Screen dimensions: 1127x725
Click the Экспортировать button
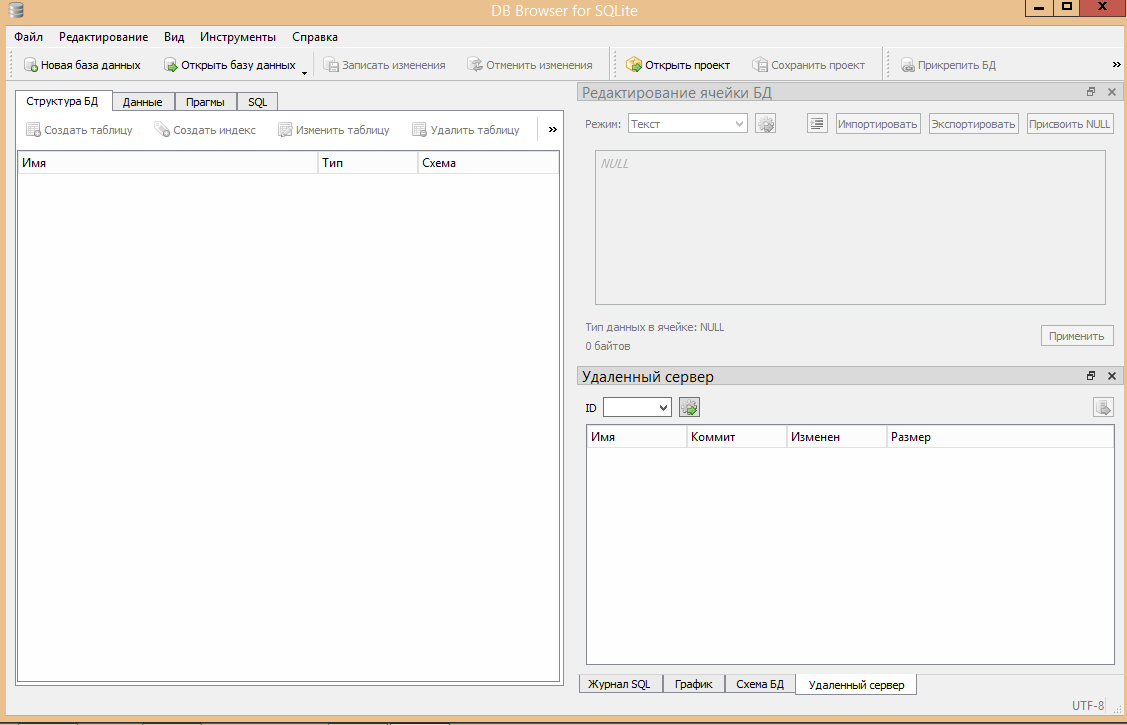coord(973,124)
